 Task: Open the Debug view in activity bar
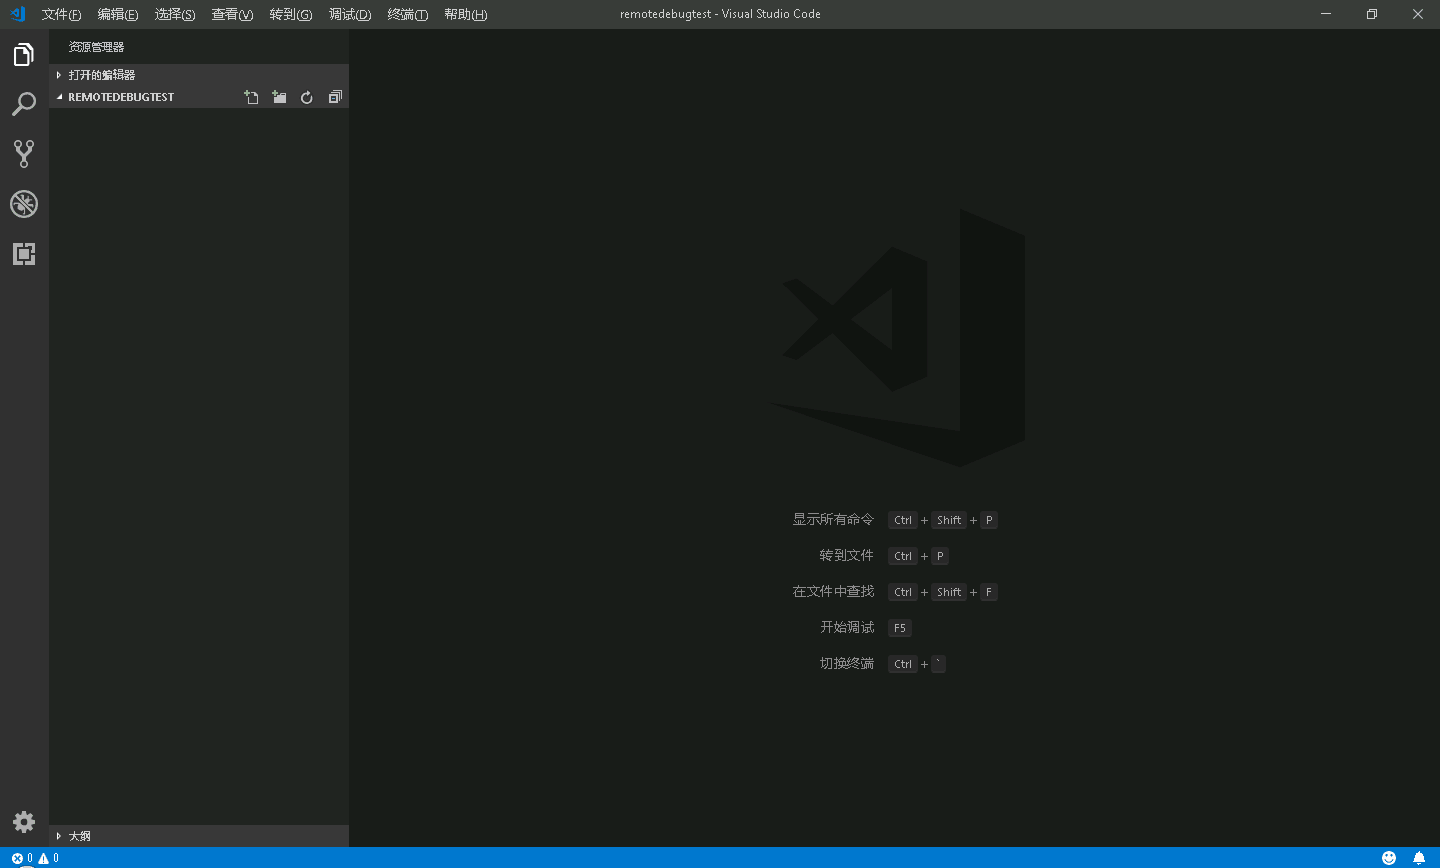(24, 204)
